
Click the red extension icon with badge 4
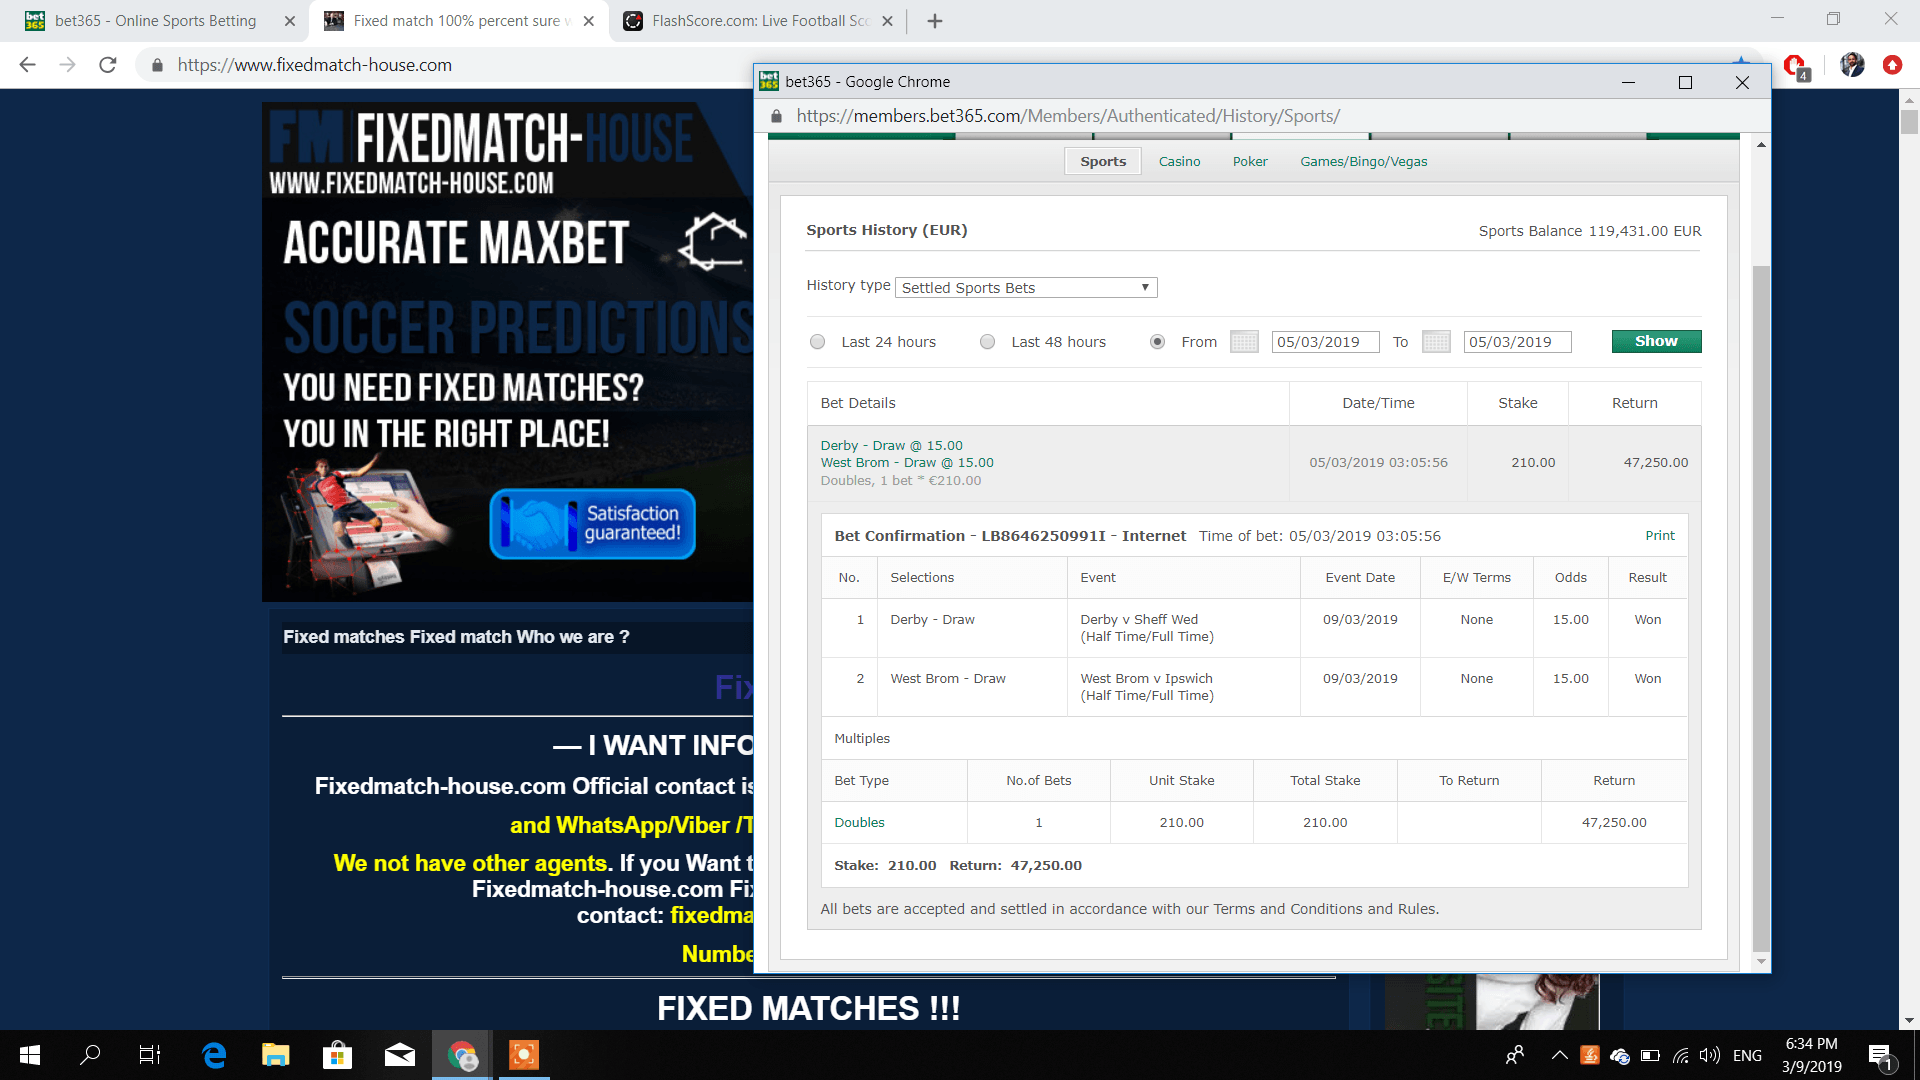click(1796, 66)
